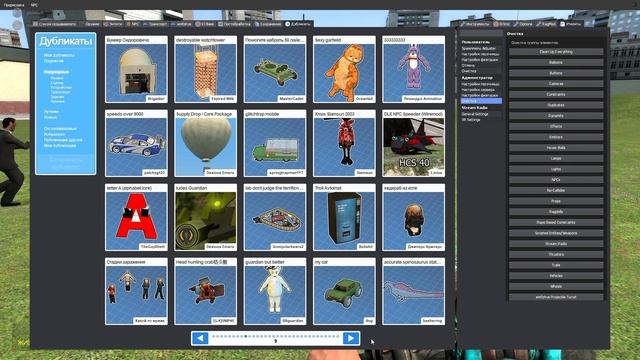This screenshot has height=360, width=640.
Task: Open the green platform dupe by MasterCadet
Action: [x=275, y=69]
